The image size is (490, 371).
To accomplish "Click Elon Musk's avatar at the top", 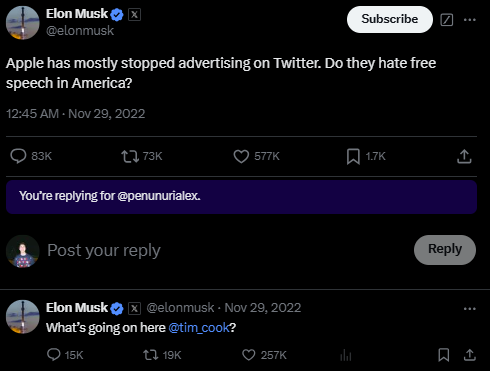I will coord(23,23).
